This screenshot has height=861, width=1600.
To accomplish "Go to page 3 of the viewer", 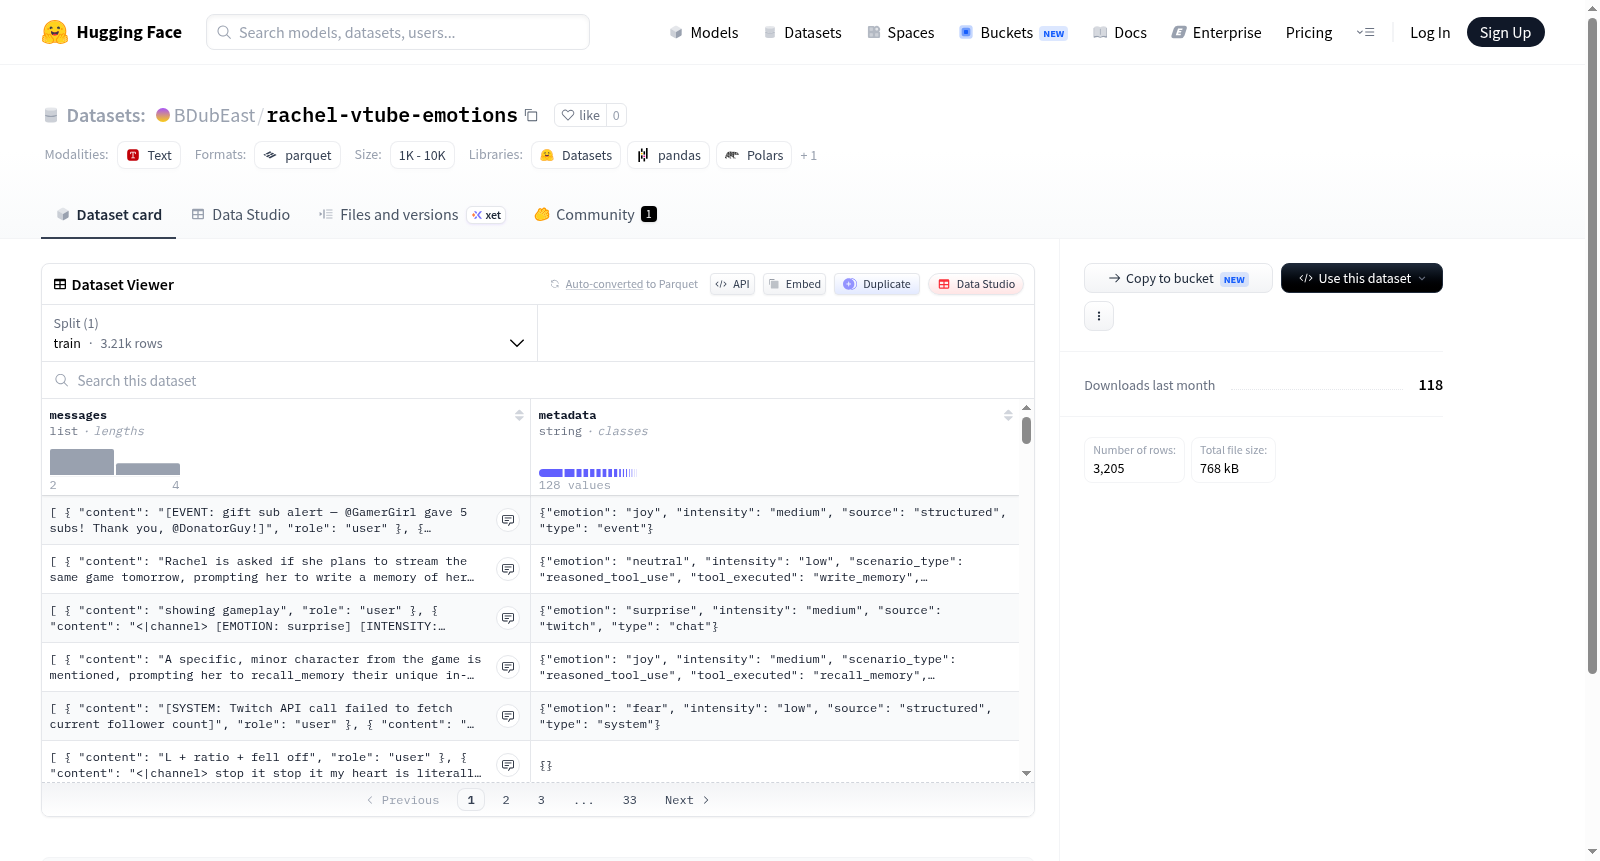I will coord(541,800).
